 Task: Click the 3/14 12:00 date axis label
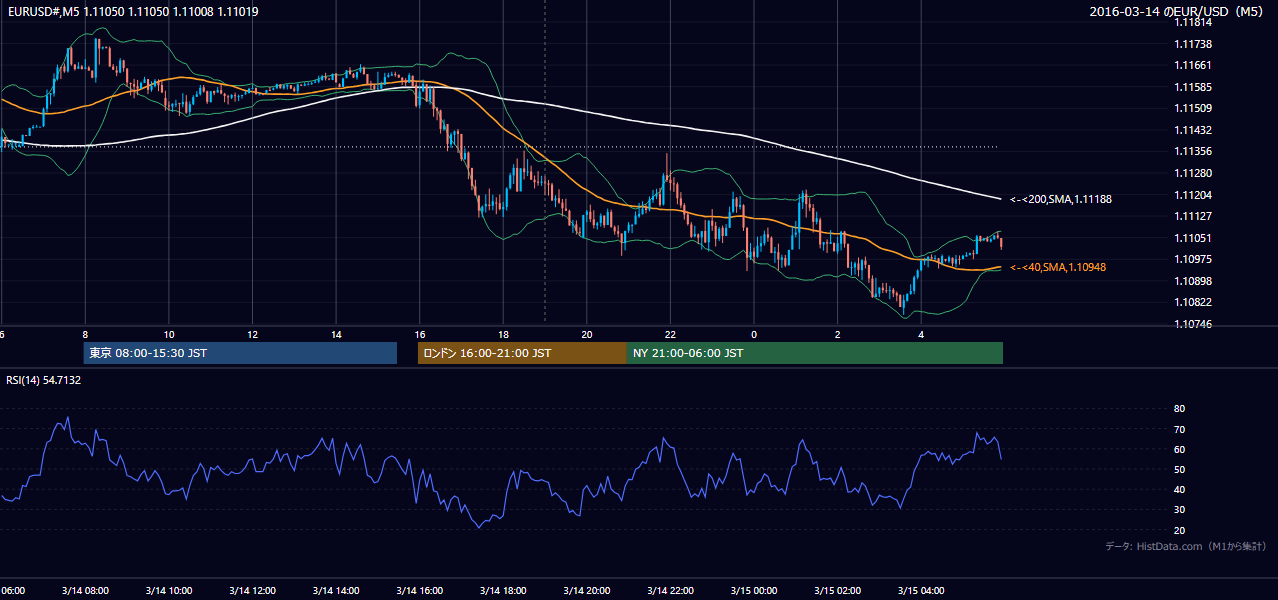[252, 590]
